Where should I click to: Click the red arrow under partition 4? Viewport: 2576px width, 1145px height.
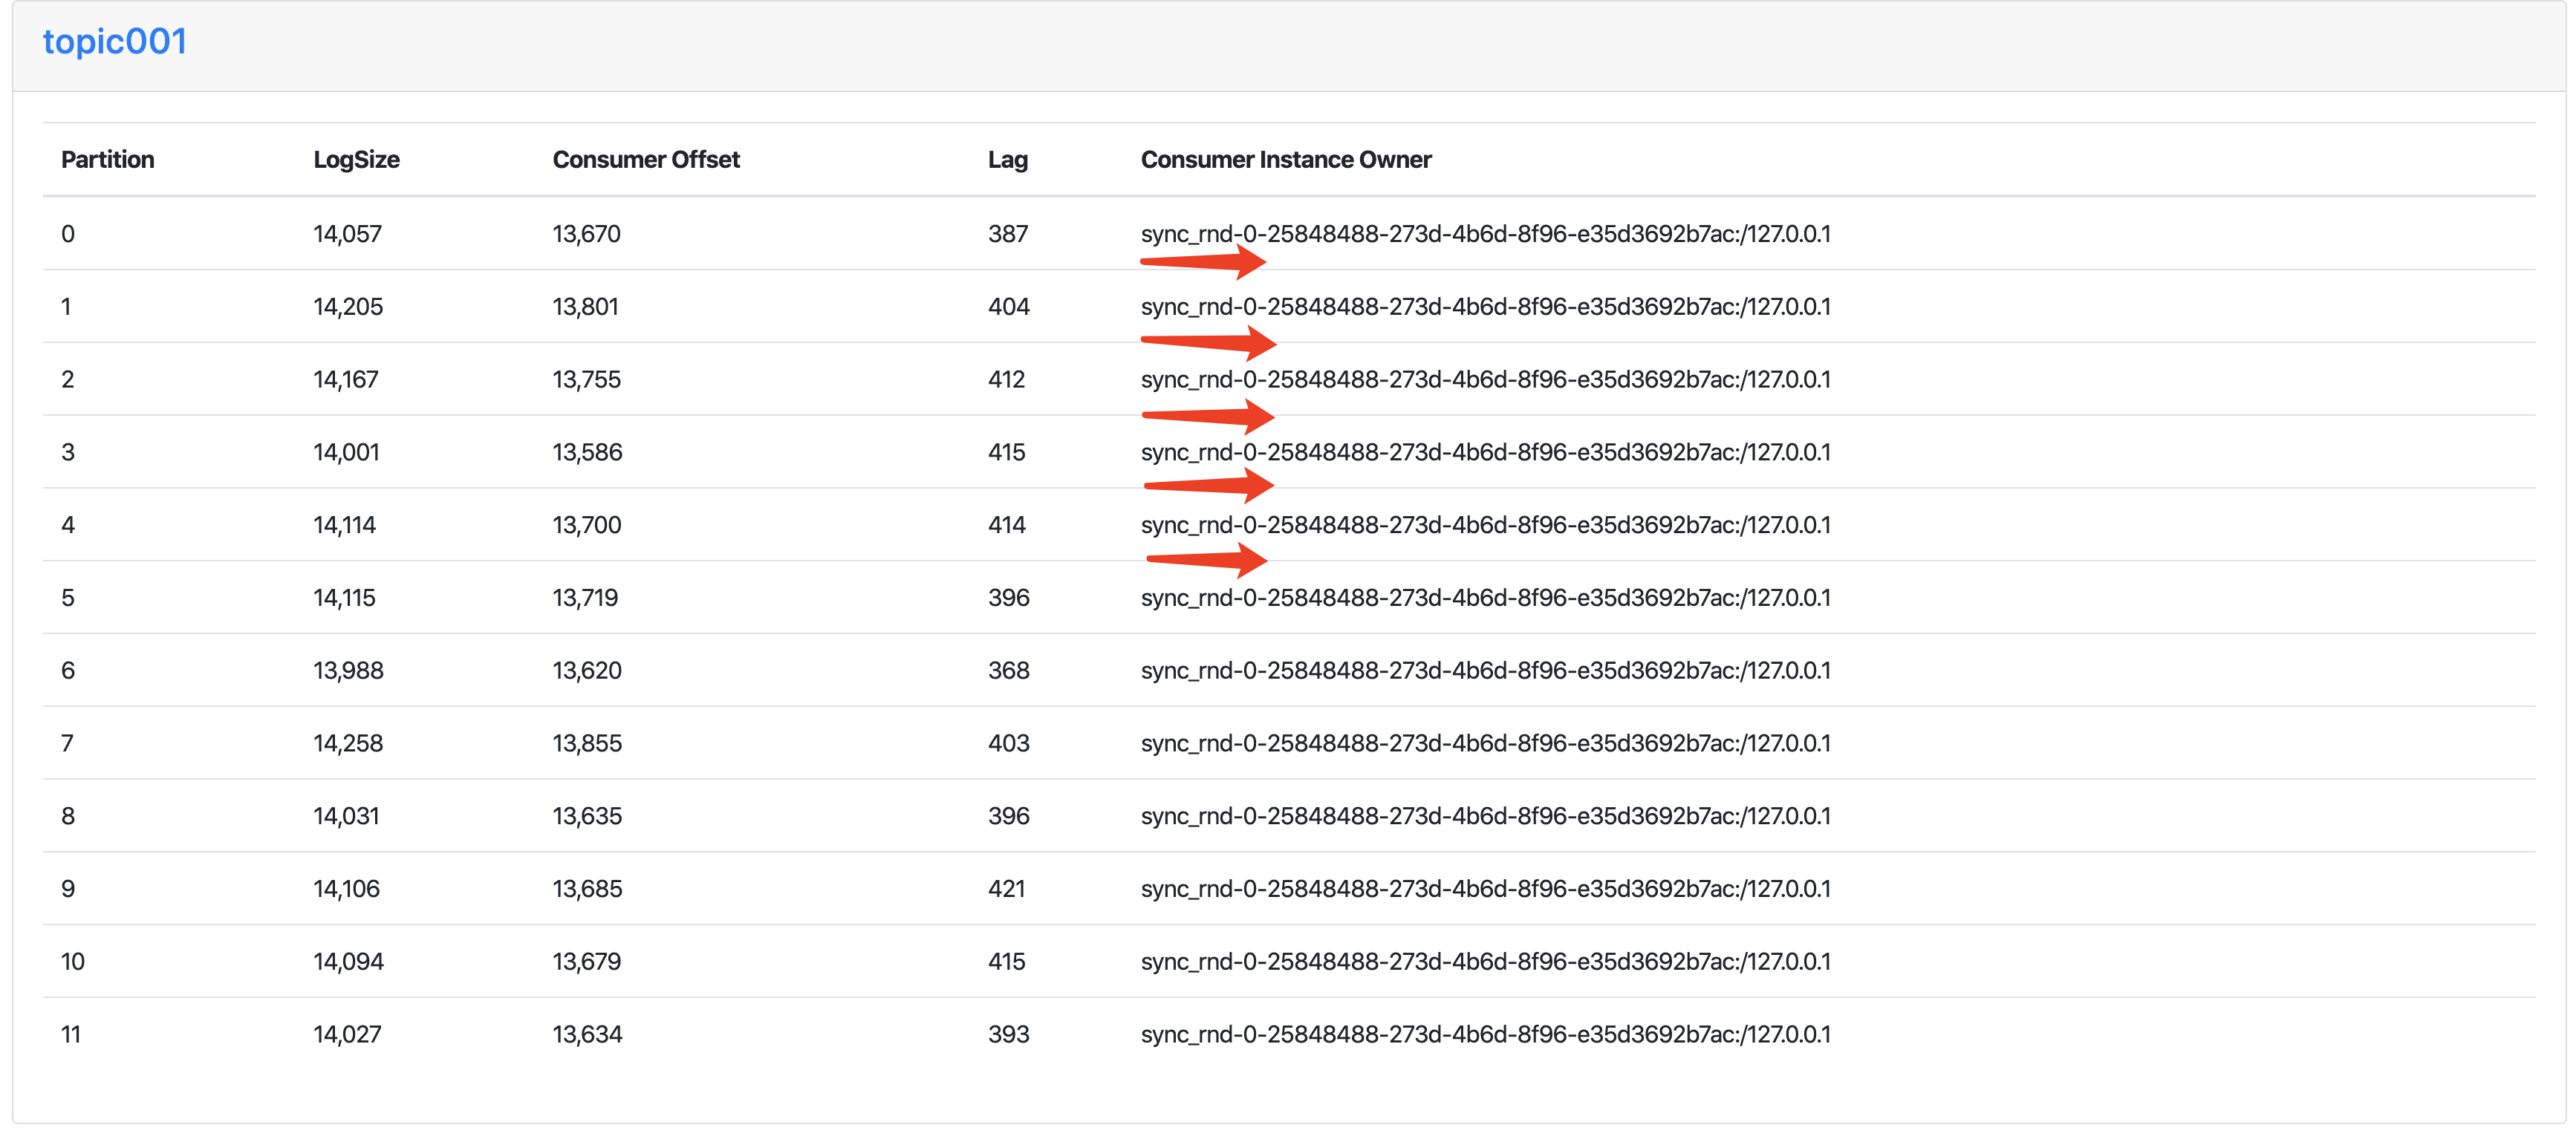tap(1208, 560)
